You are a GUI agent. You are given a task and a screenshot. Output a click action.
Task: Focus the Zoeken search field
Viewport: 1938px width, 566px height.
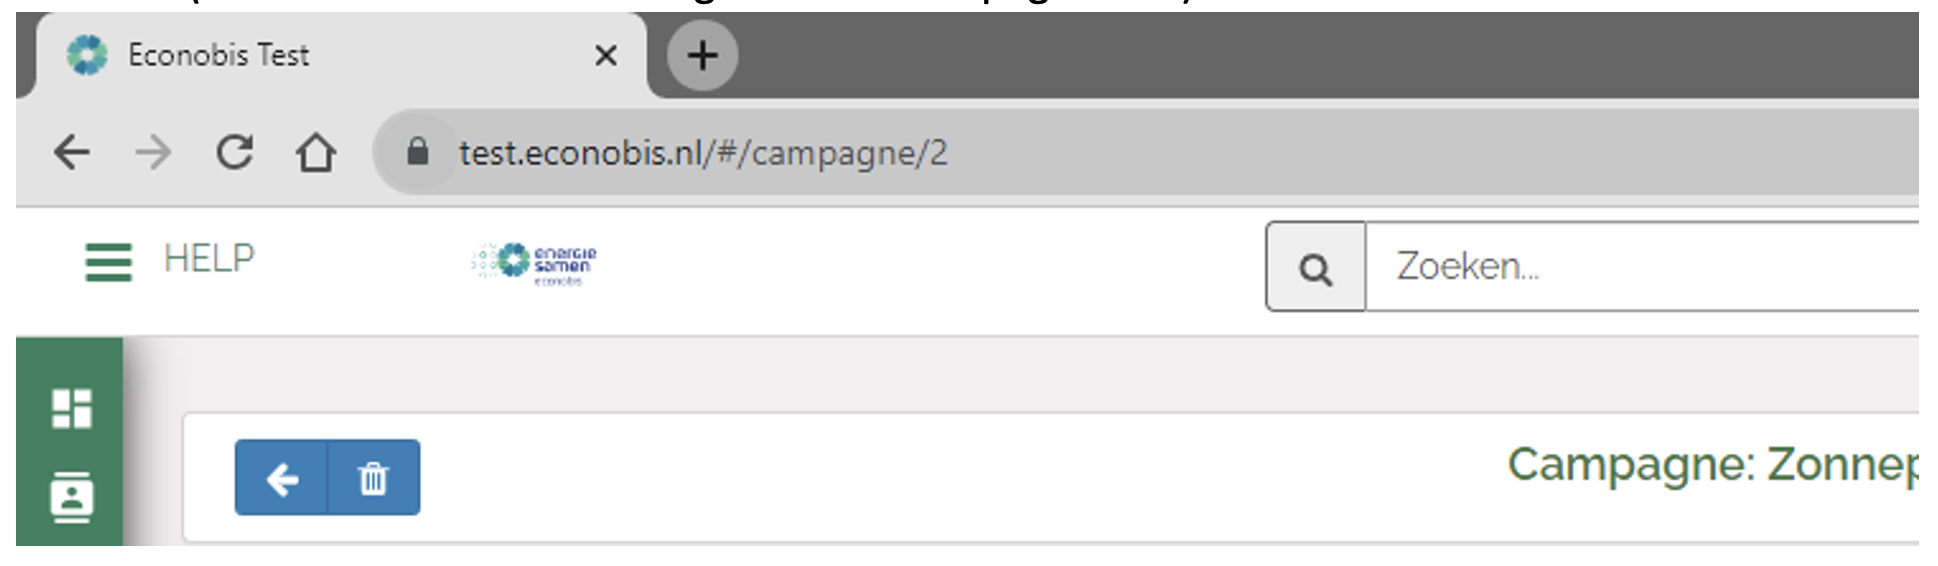[1640, 266]
